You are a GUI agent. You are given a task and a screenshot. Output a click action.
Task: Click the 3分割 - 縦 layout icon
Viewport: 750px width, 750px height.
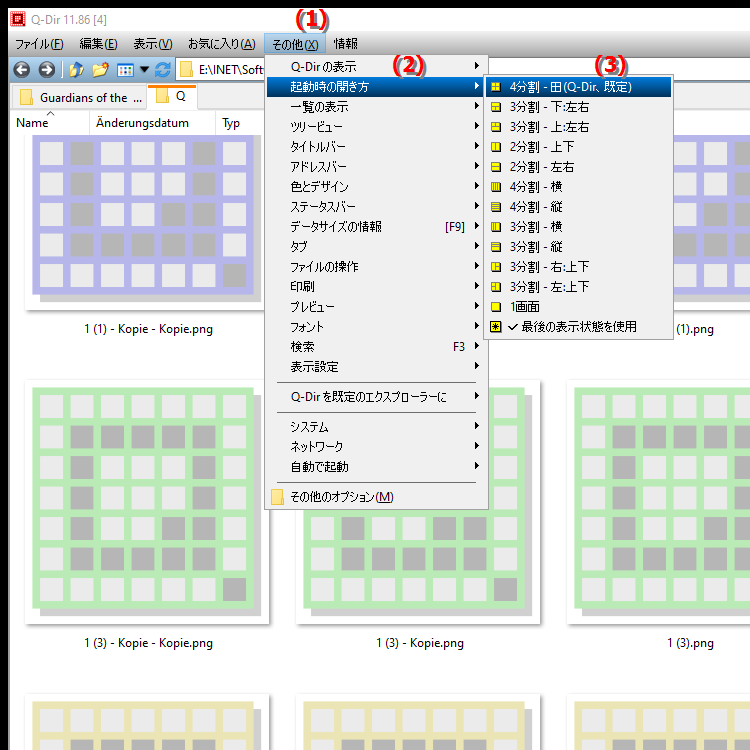tap(496, 247)
